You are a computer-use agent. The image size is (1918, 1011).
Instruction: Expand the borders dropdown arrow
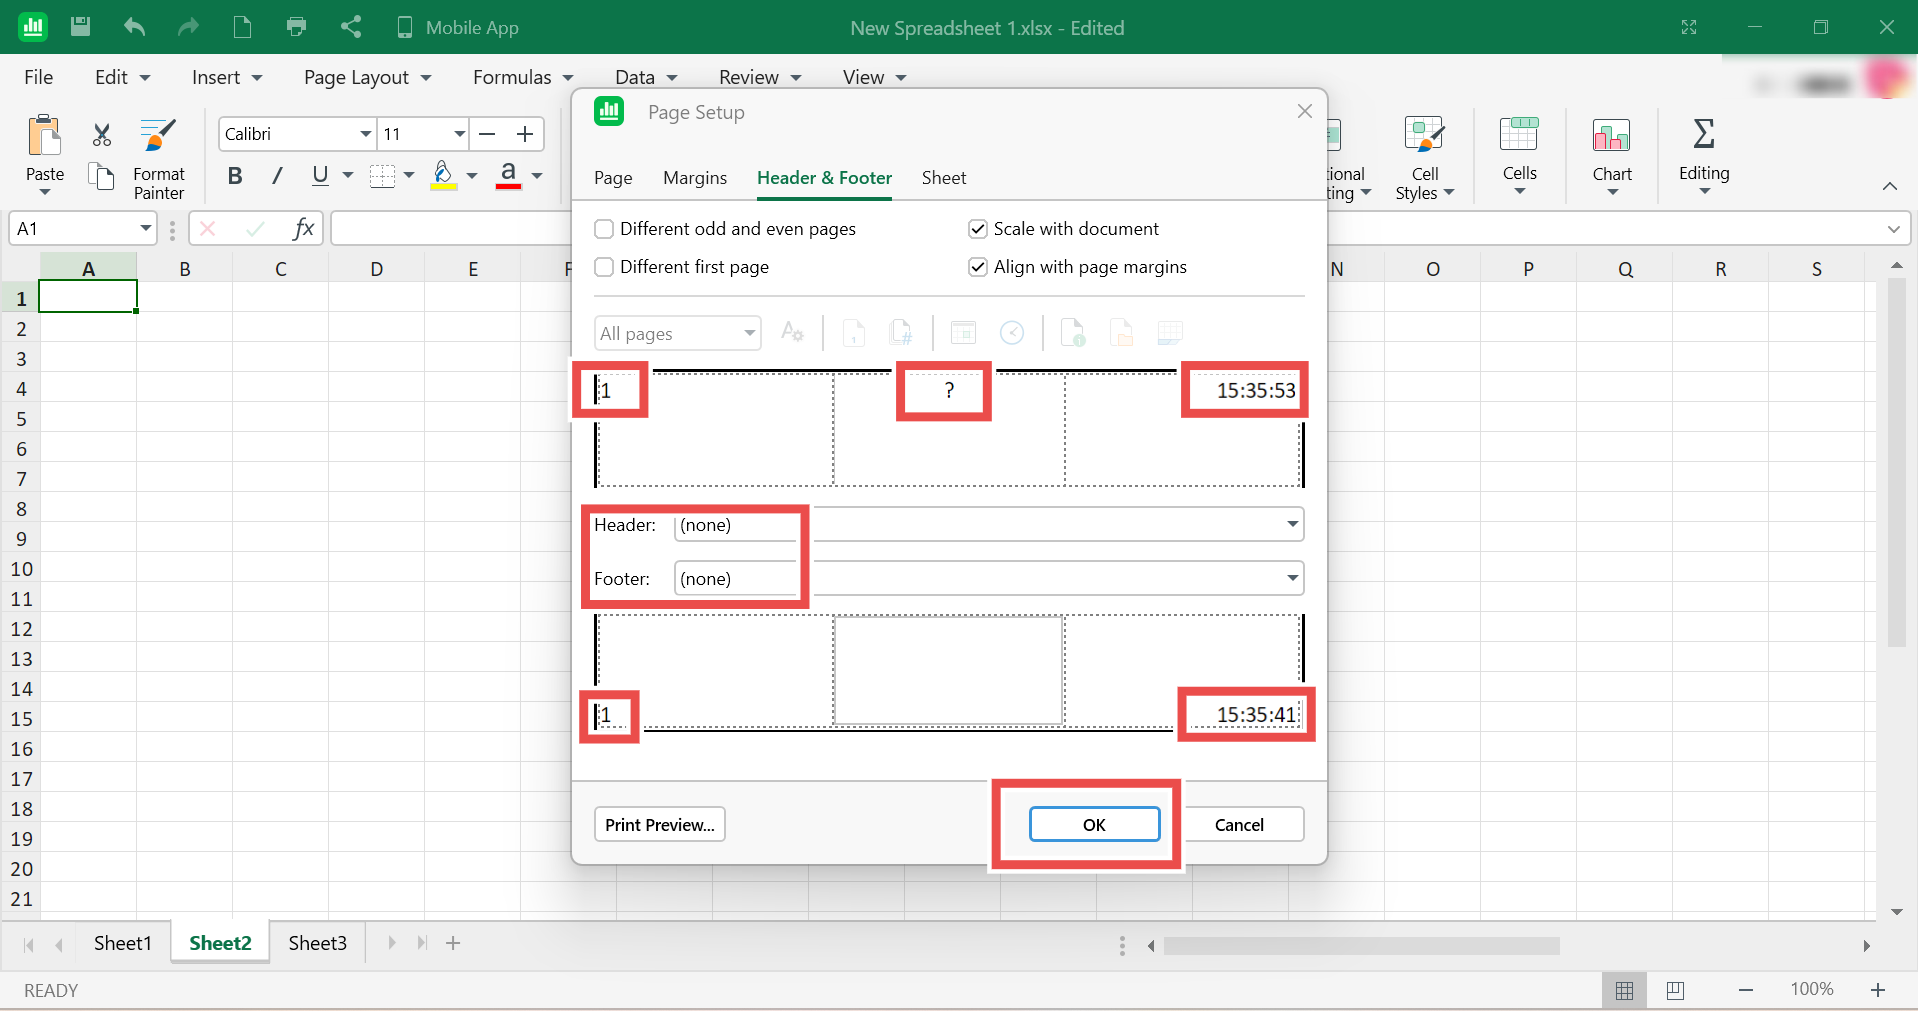tap(409, 176)
